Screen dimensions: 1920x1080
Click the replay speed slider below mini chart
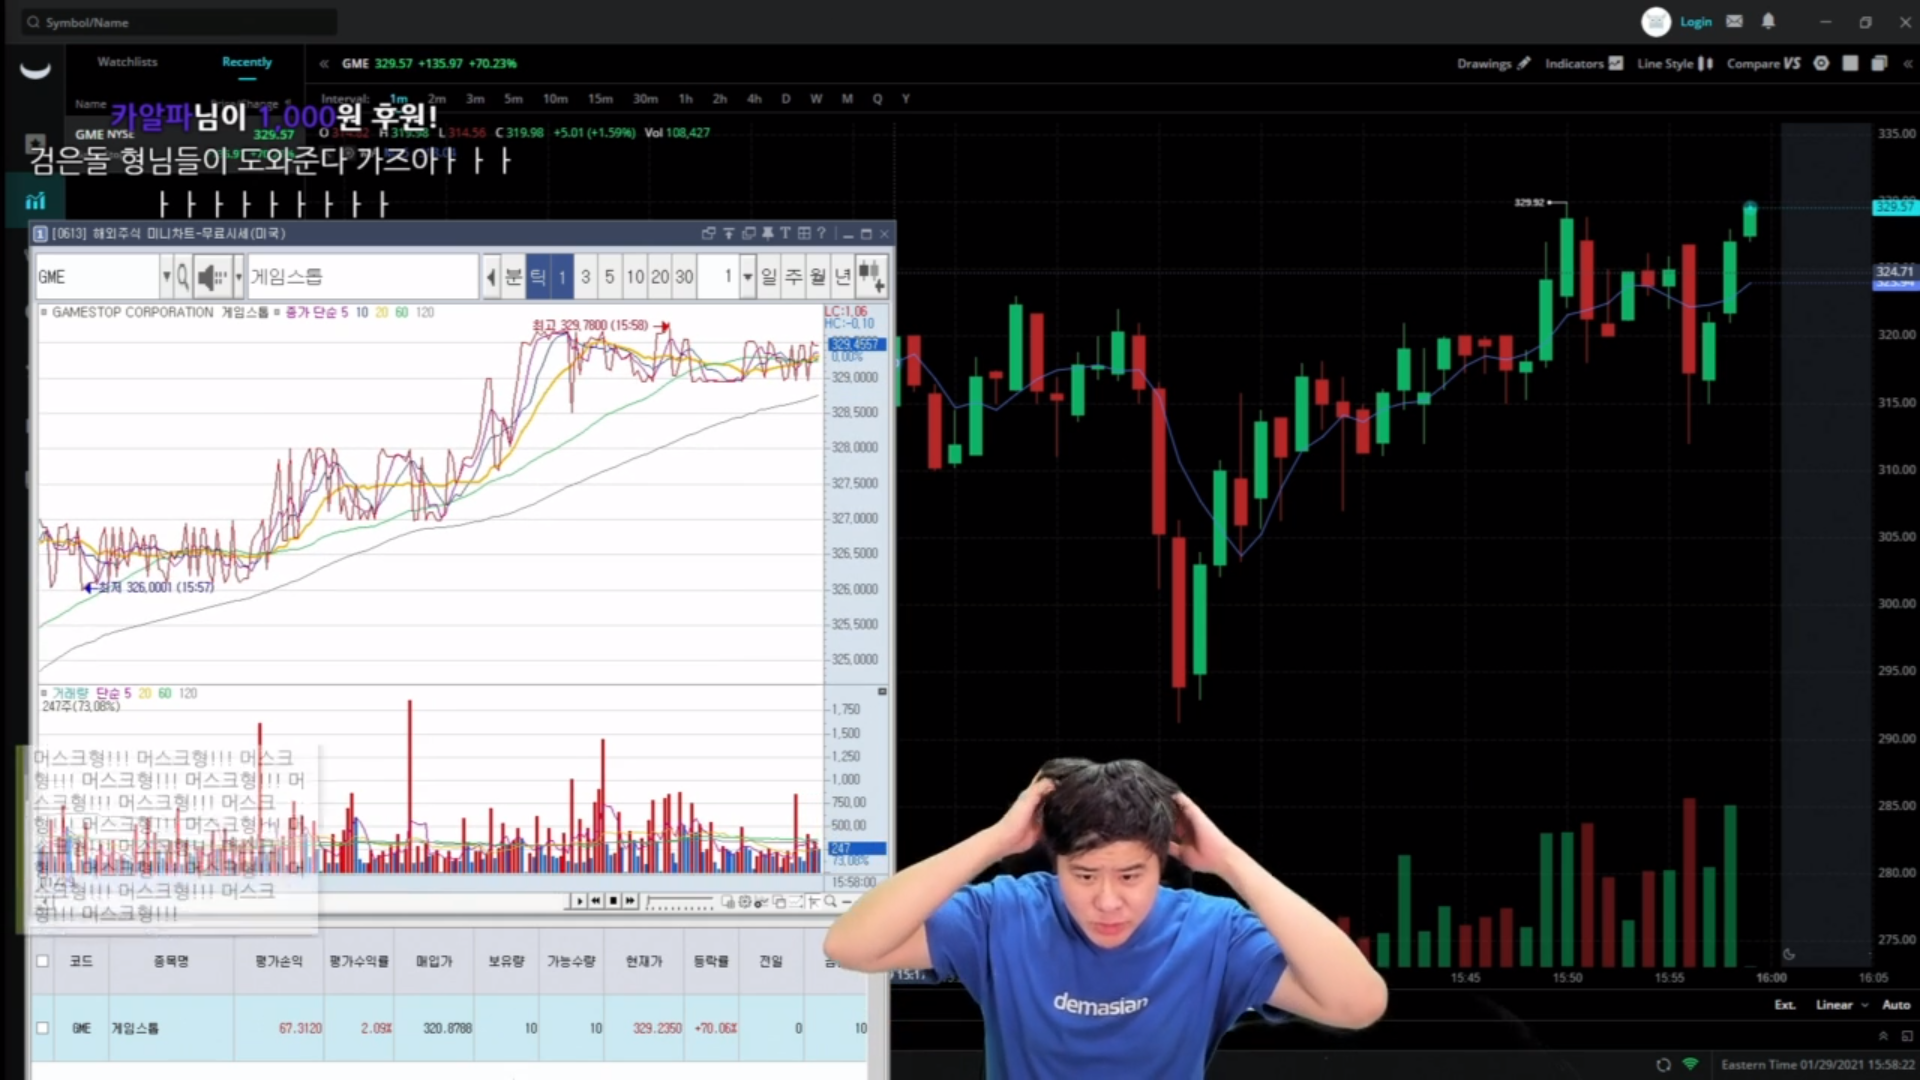click(x=681, y=902)
